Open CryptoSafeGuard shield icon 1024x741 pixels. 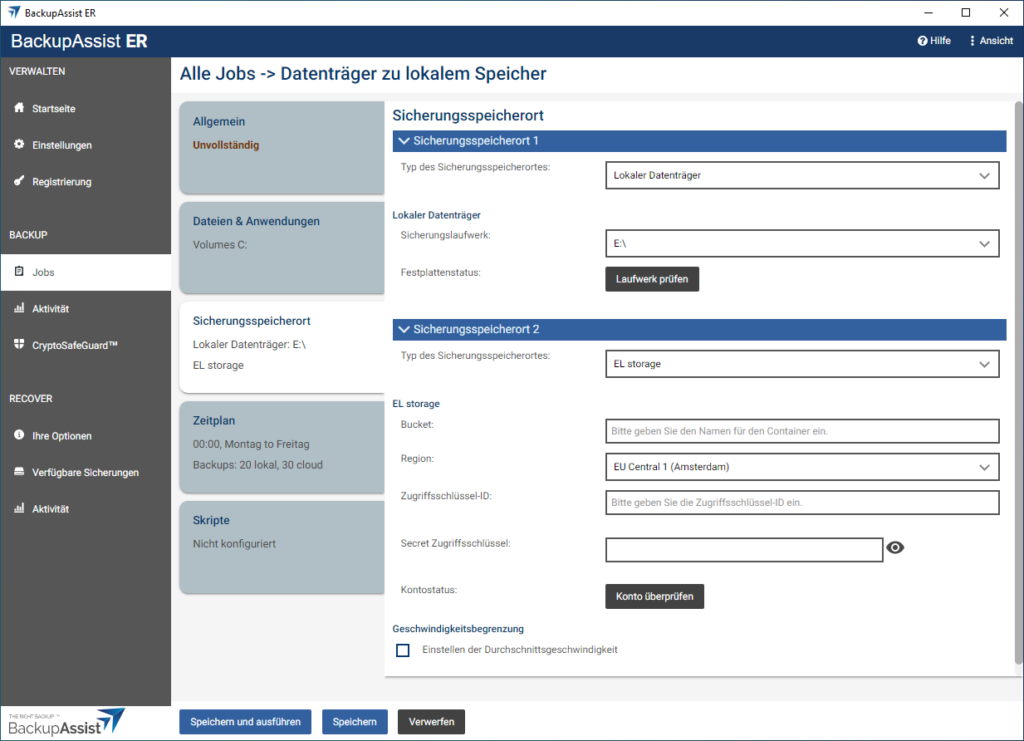click(x=19, y=345)
